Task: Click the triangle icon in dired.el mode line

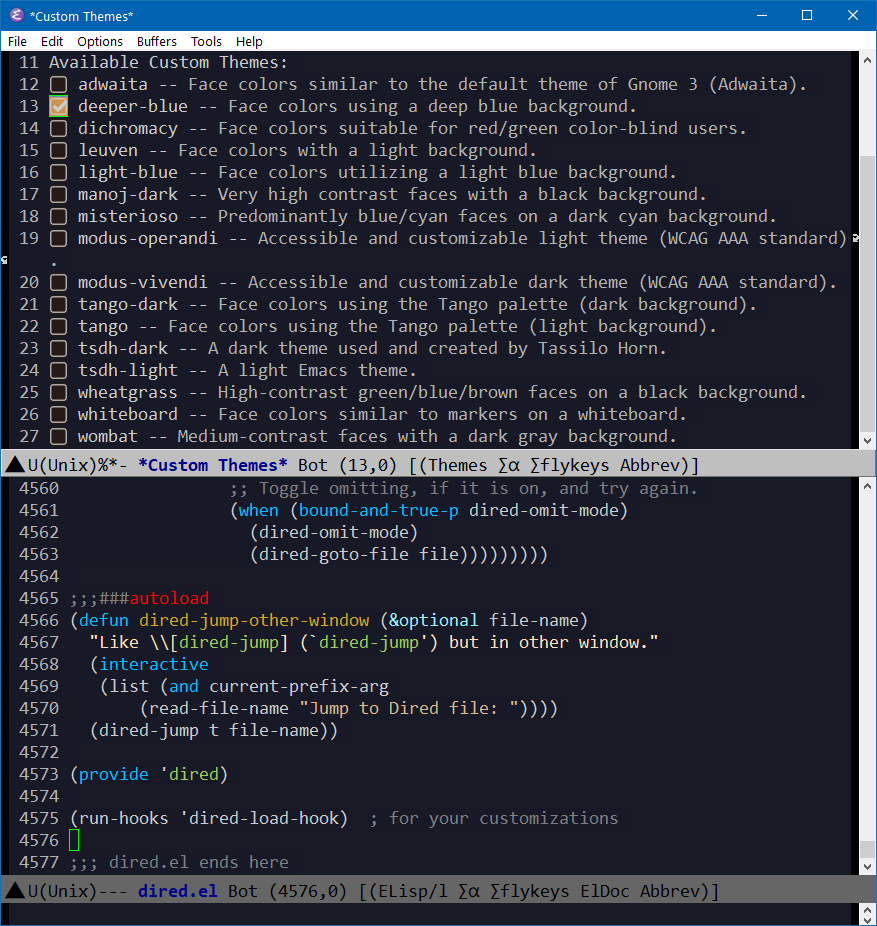Action: (14, 891)
